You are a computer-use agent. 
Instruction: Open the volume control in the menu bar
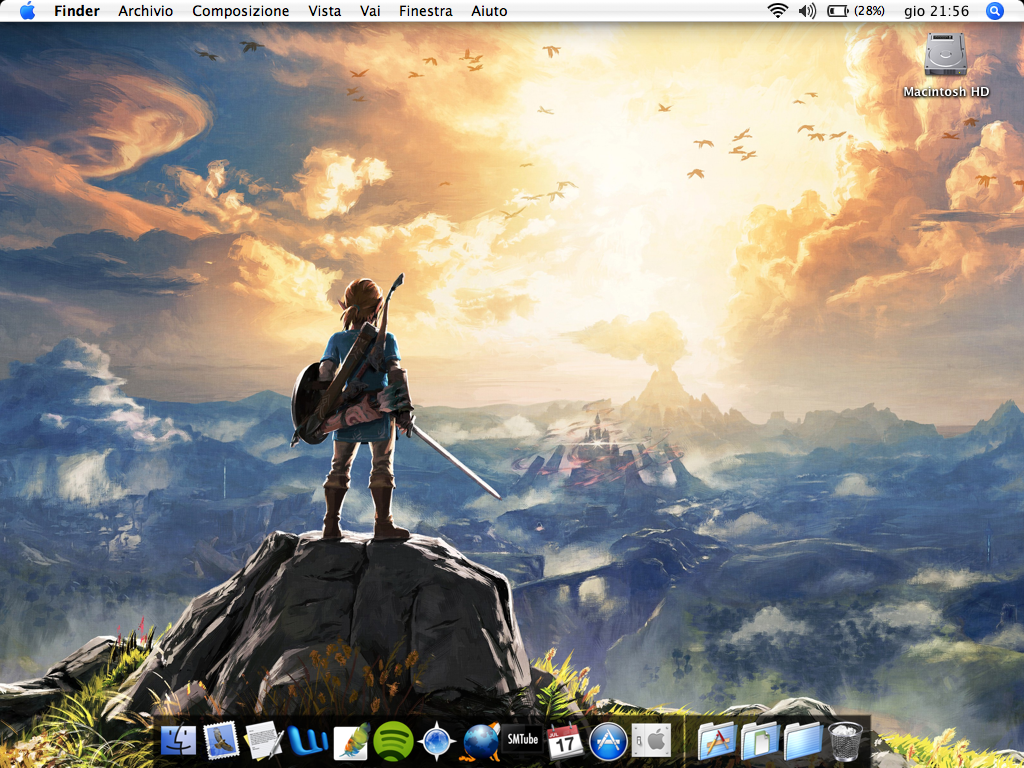[x=807, y=10]
